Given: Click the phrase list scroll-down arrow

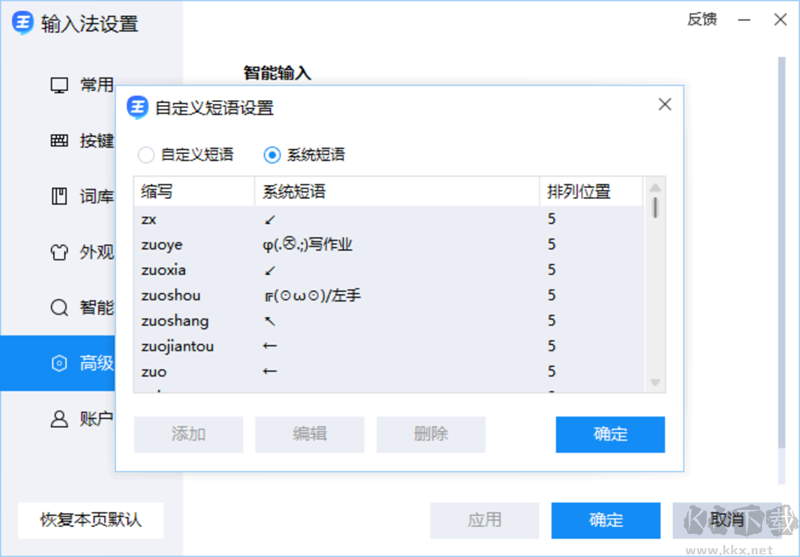Looking at the screenshot, I should pos(656,382).
